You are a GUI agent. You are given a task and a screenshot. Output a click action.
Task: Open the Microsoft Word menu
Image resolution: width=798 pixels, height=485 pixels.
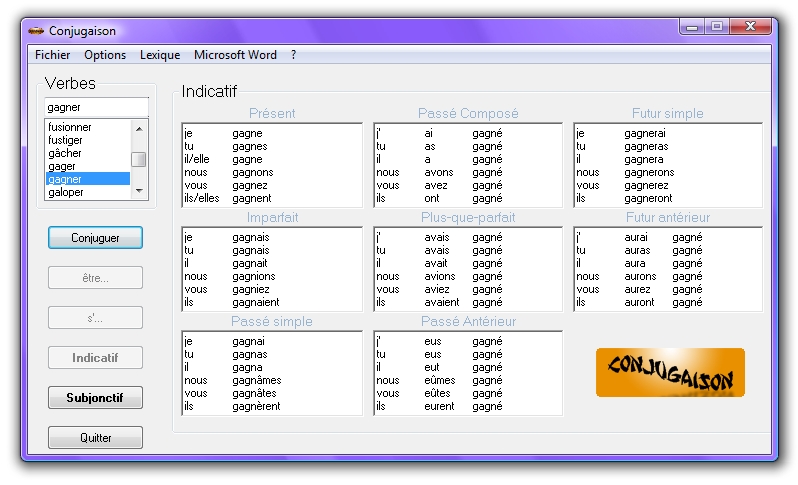tap(235, 55)
